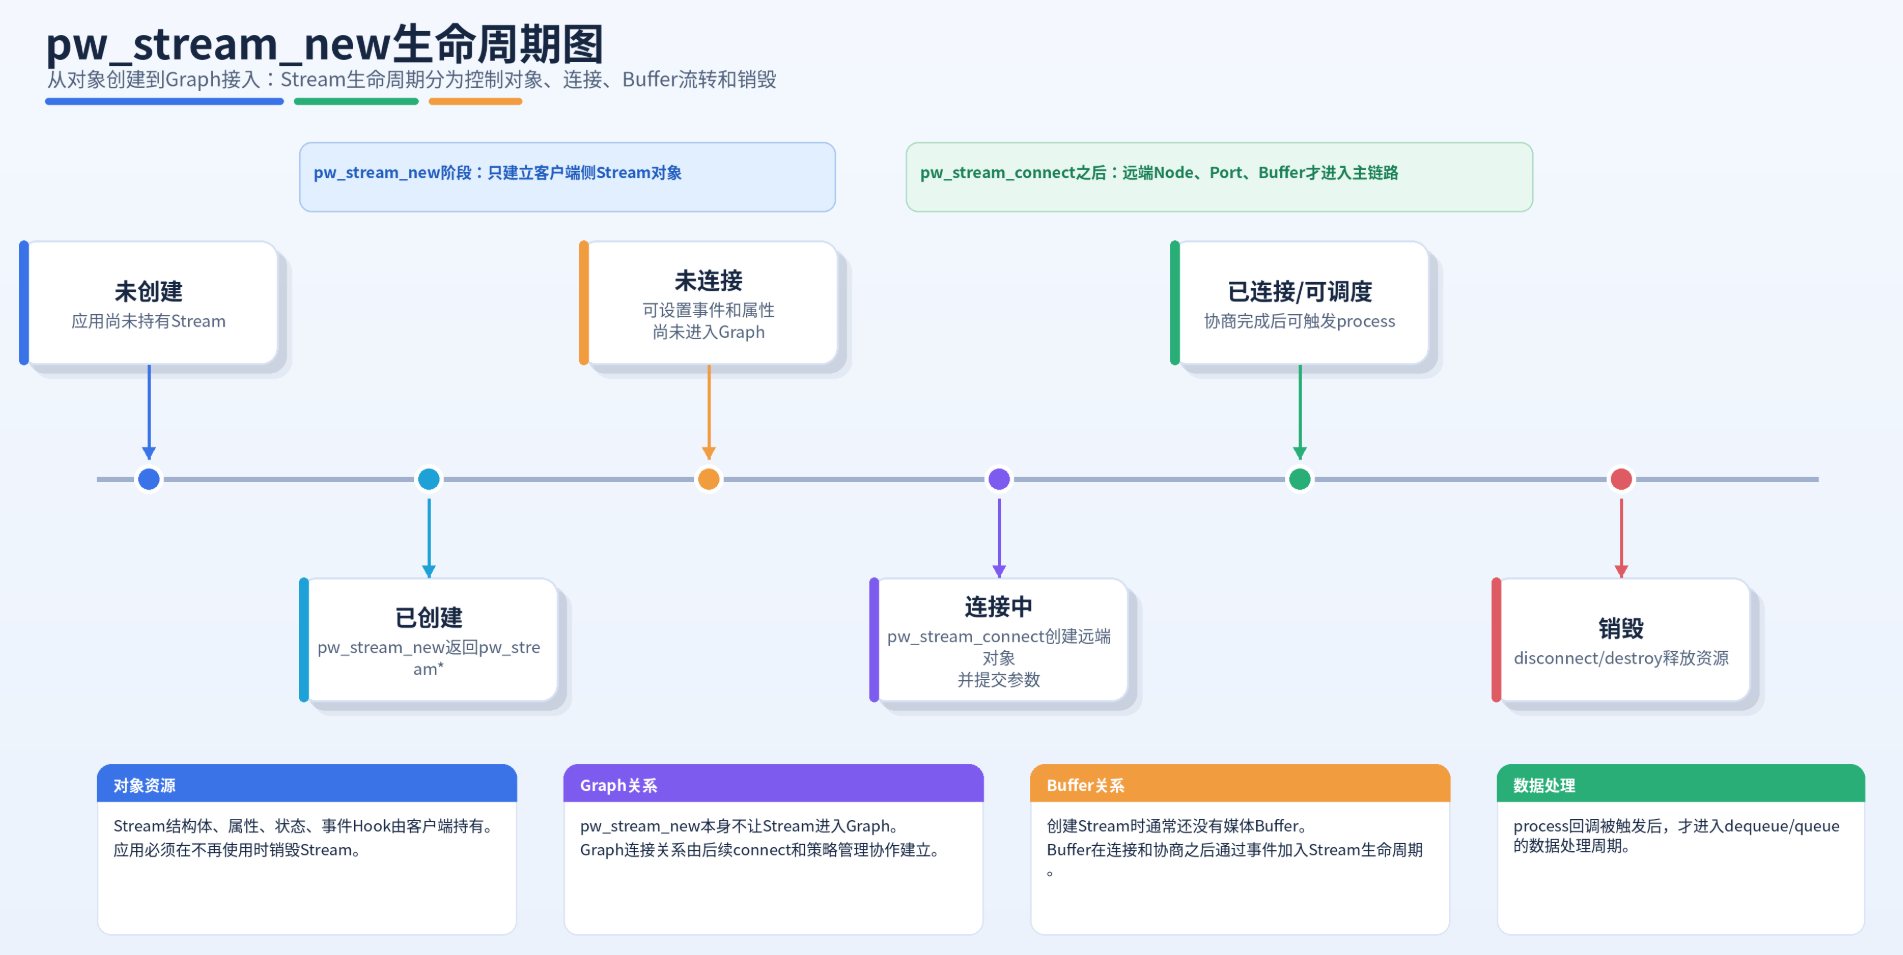Click the cyan timeline dot for 已创建
The height and width of the screenshot is (955, 1903).
coord(429,479)
